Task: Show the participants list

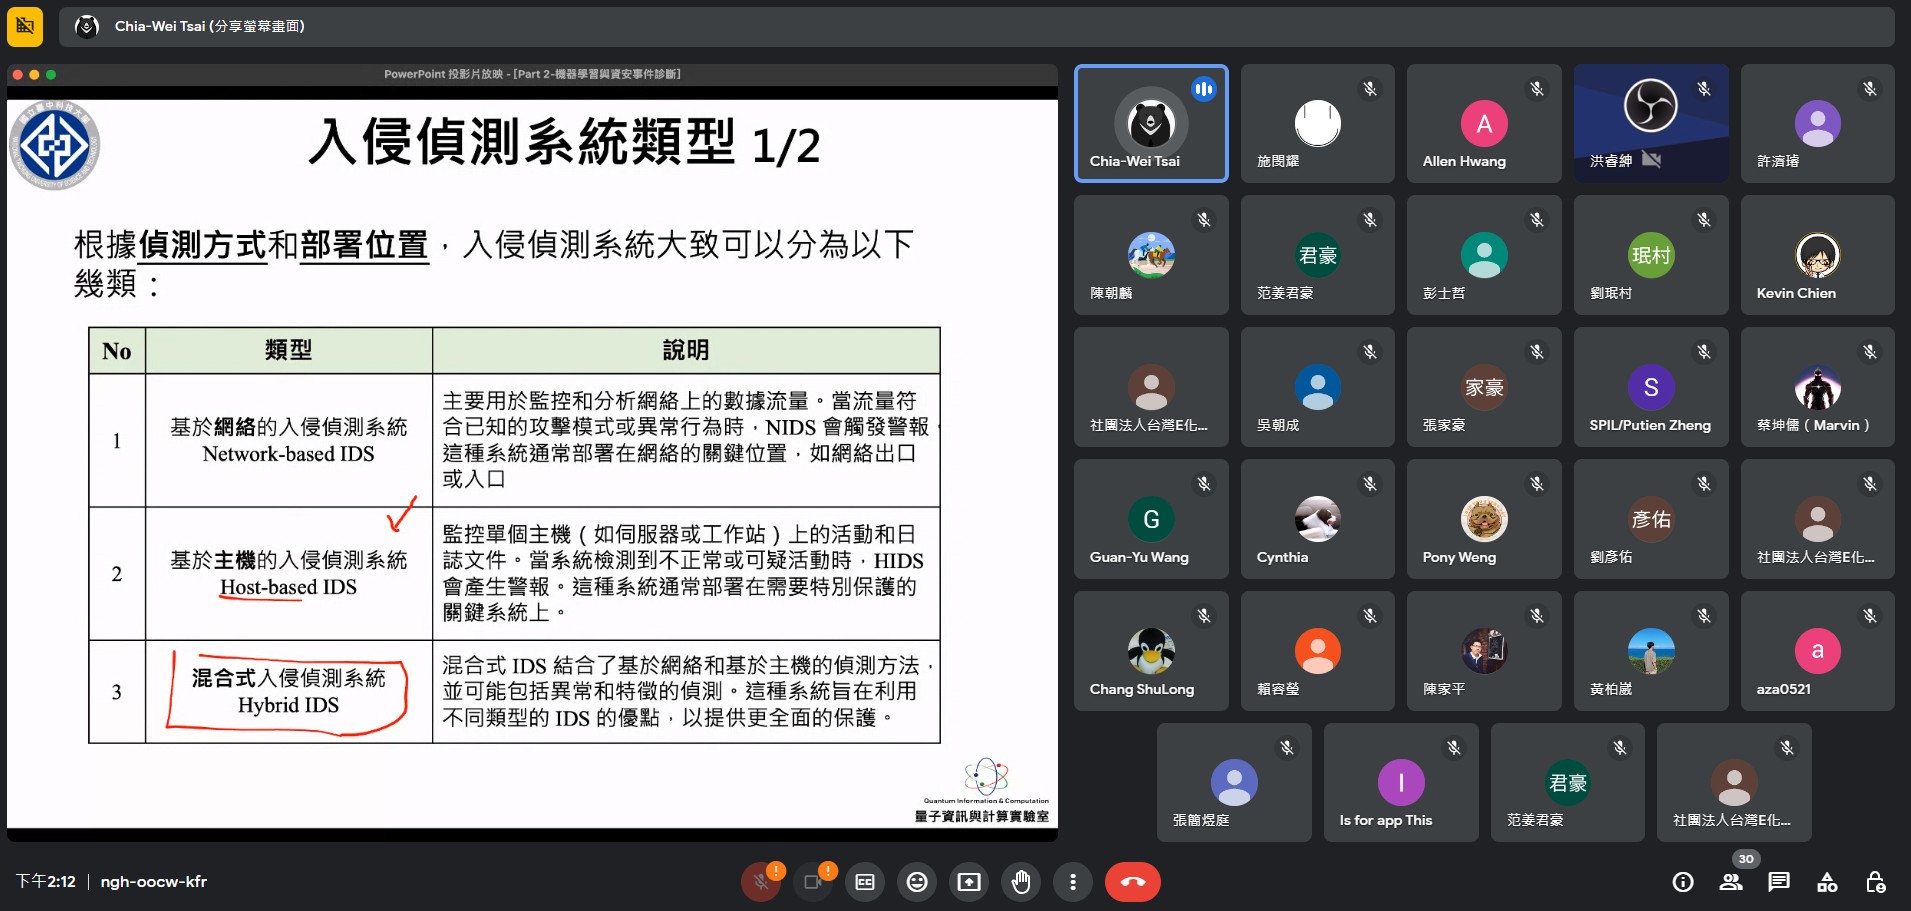Action: coord(1731,882)
